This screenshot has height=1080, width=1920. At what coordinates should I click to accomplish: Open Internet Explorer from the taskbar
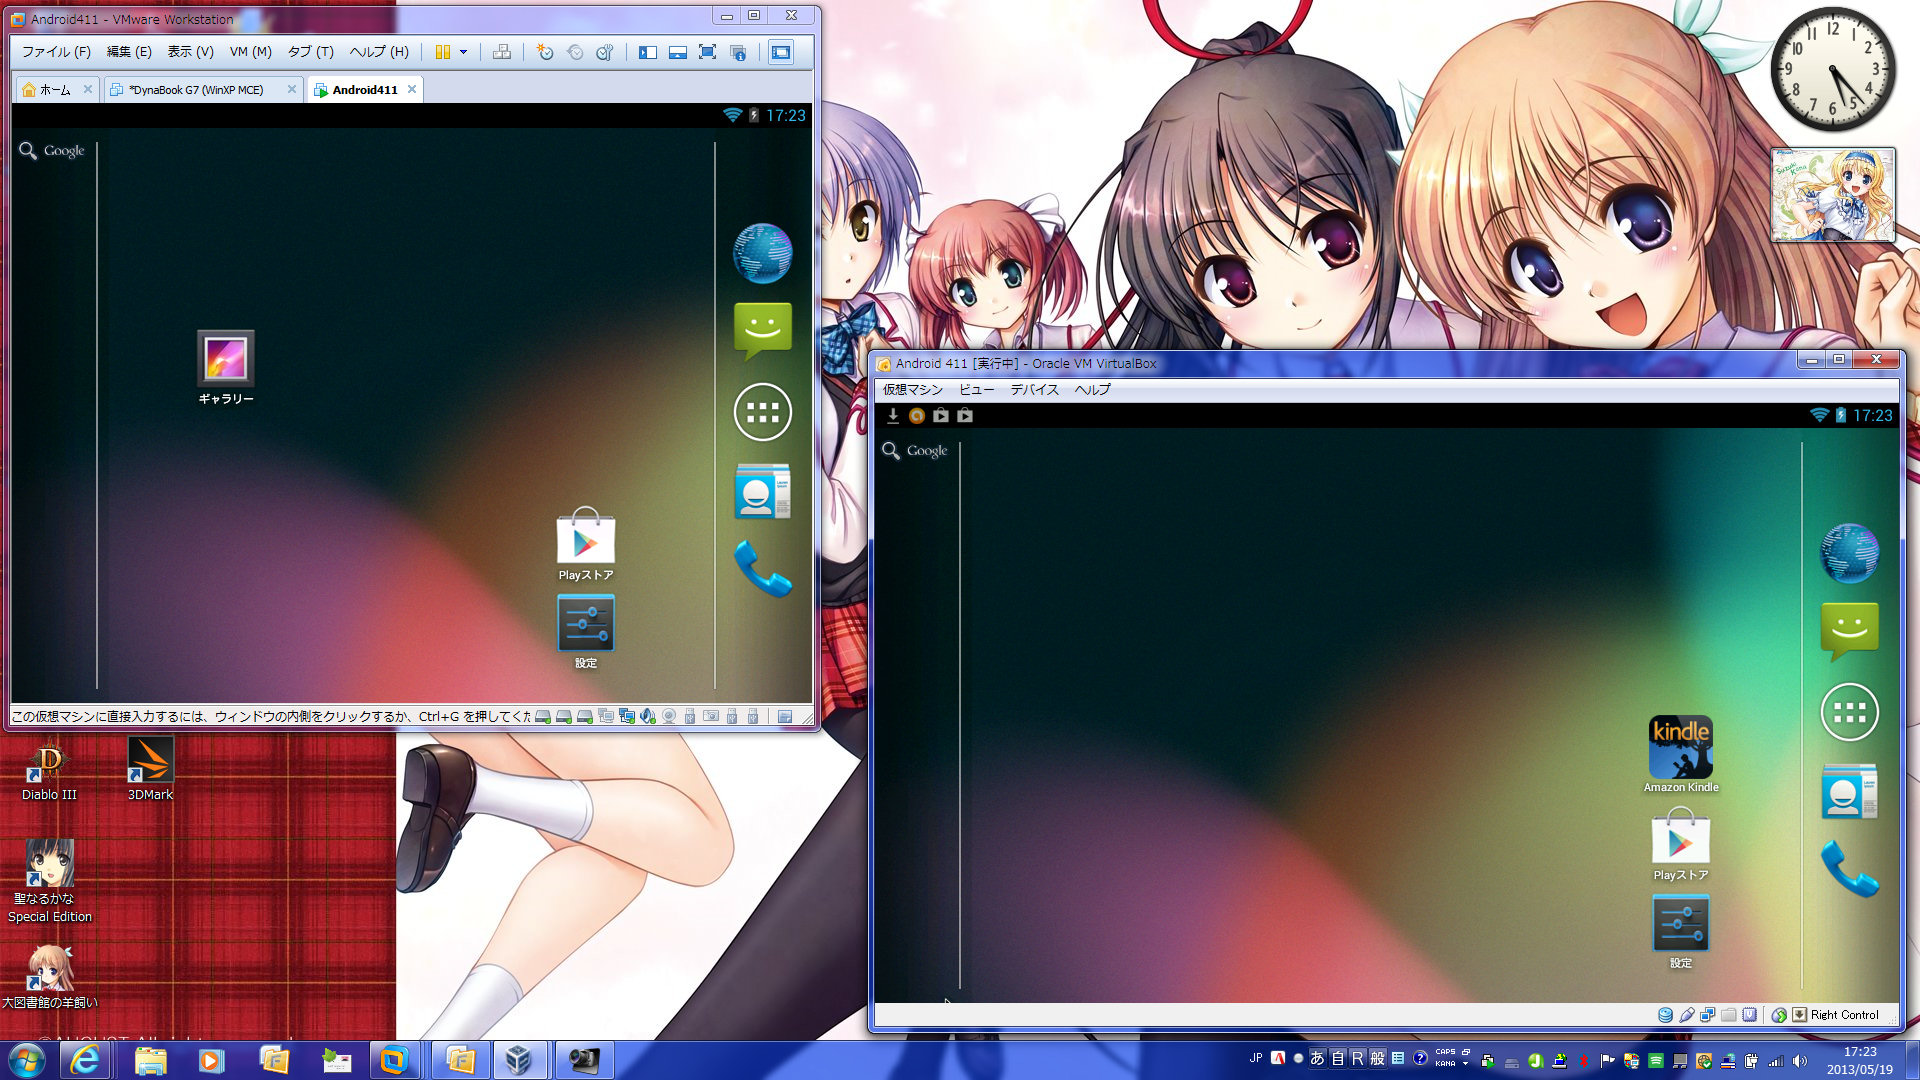click(85, 1060)
